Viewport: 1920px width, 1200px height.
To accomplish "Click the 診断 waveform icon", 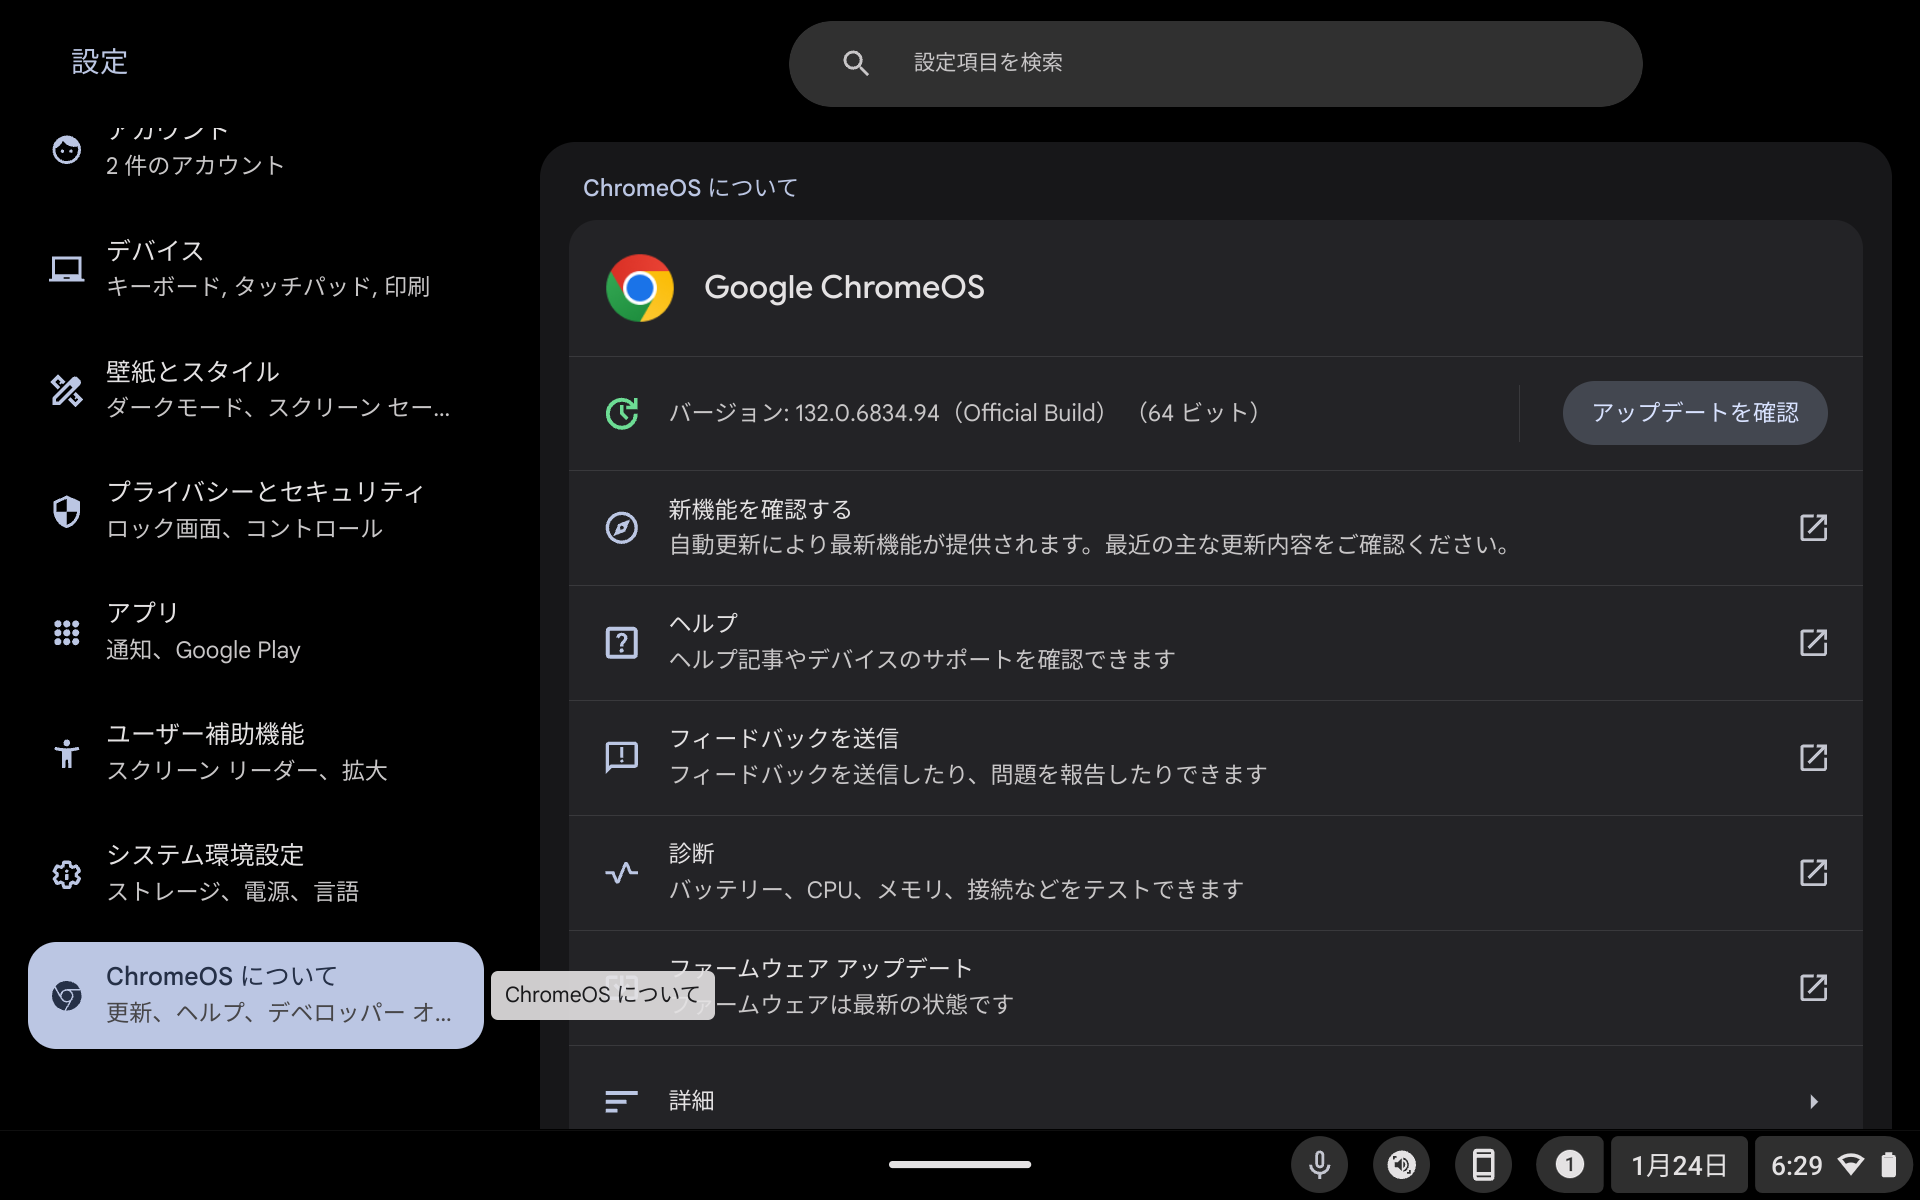I will (x=621, y=873).
